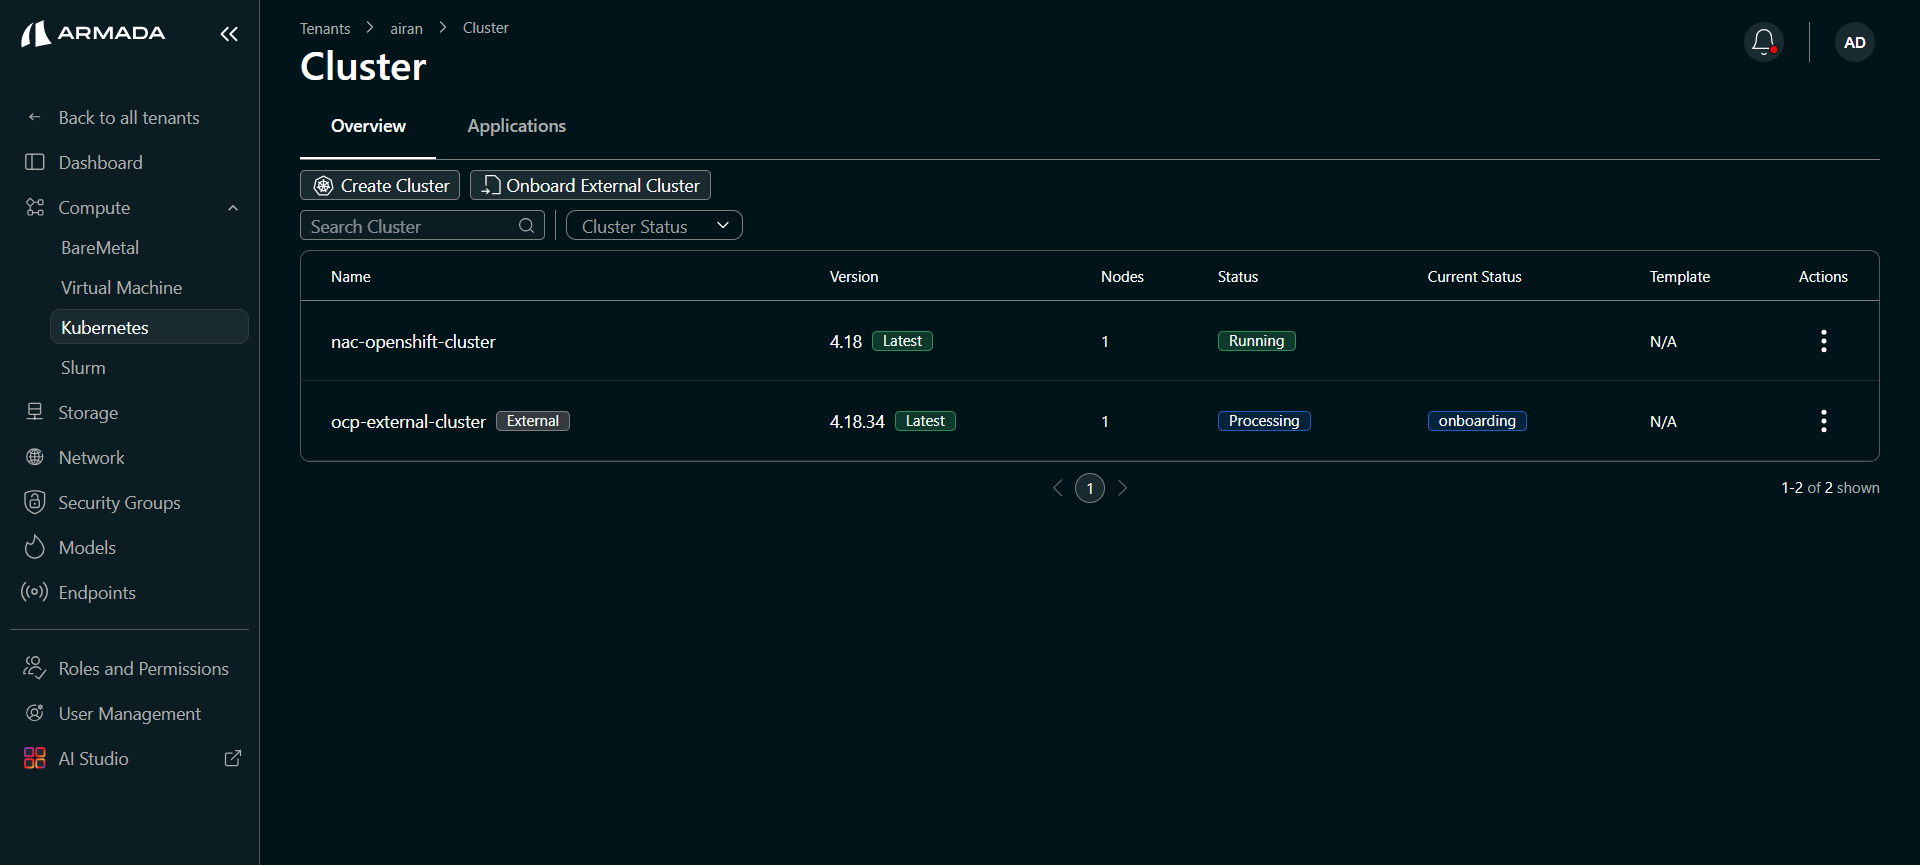Click the Storage sidebar icon

click(35, 412)
